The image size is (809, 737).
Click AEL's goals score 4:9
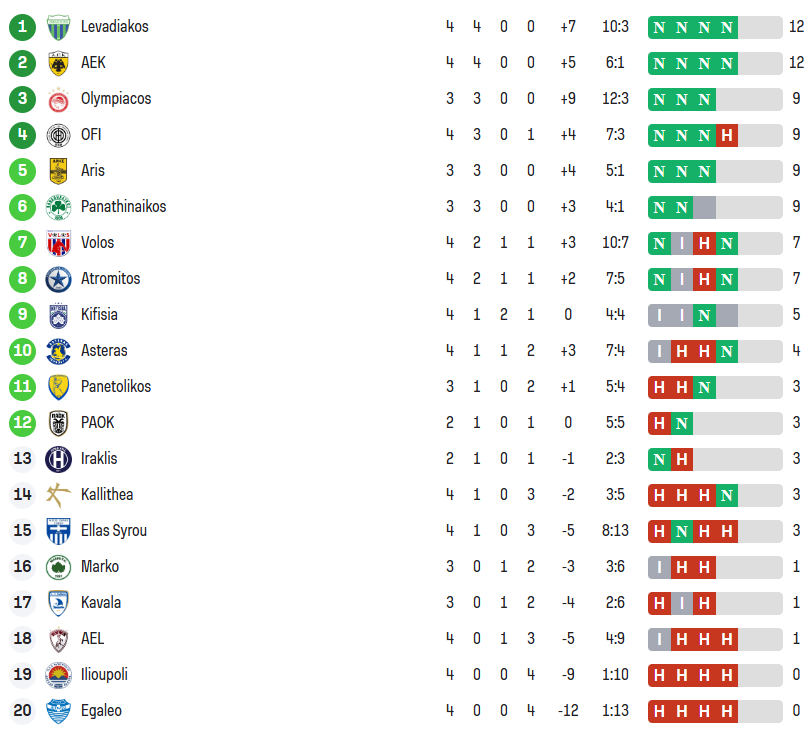(x=615, y=639)
